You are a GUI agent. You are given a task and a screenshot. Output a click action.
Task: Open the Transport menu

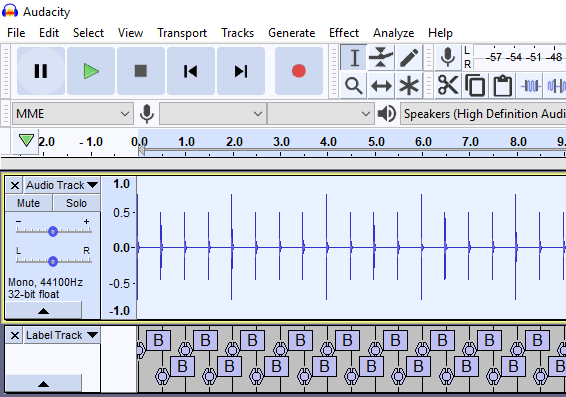point(182,33)
